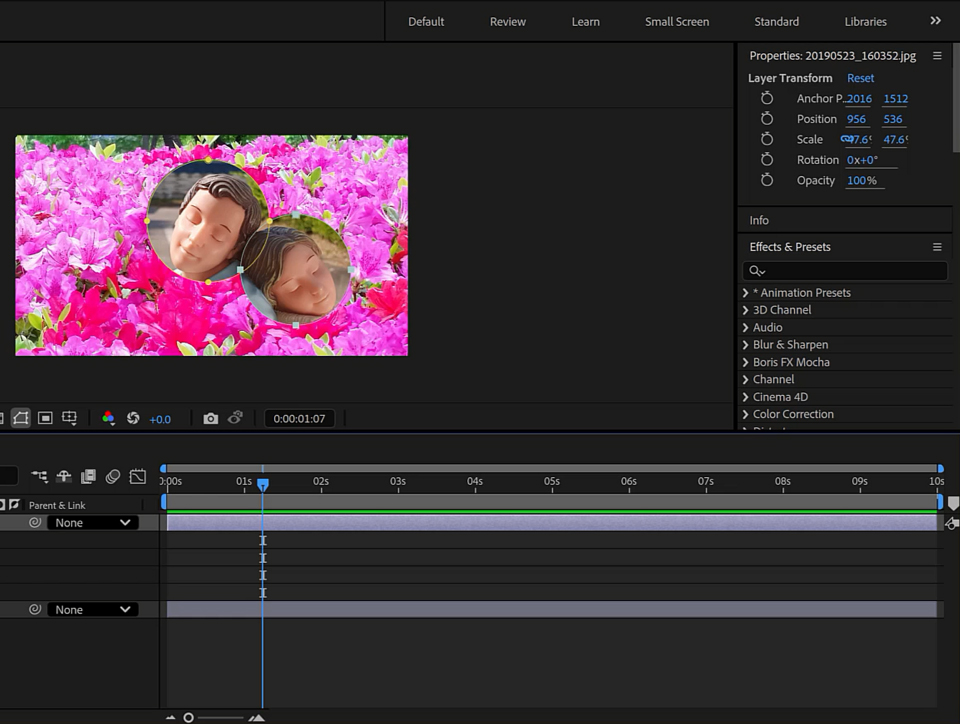
Task: Click the current time display 0:00:01:07
Action: pos(299,419)
